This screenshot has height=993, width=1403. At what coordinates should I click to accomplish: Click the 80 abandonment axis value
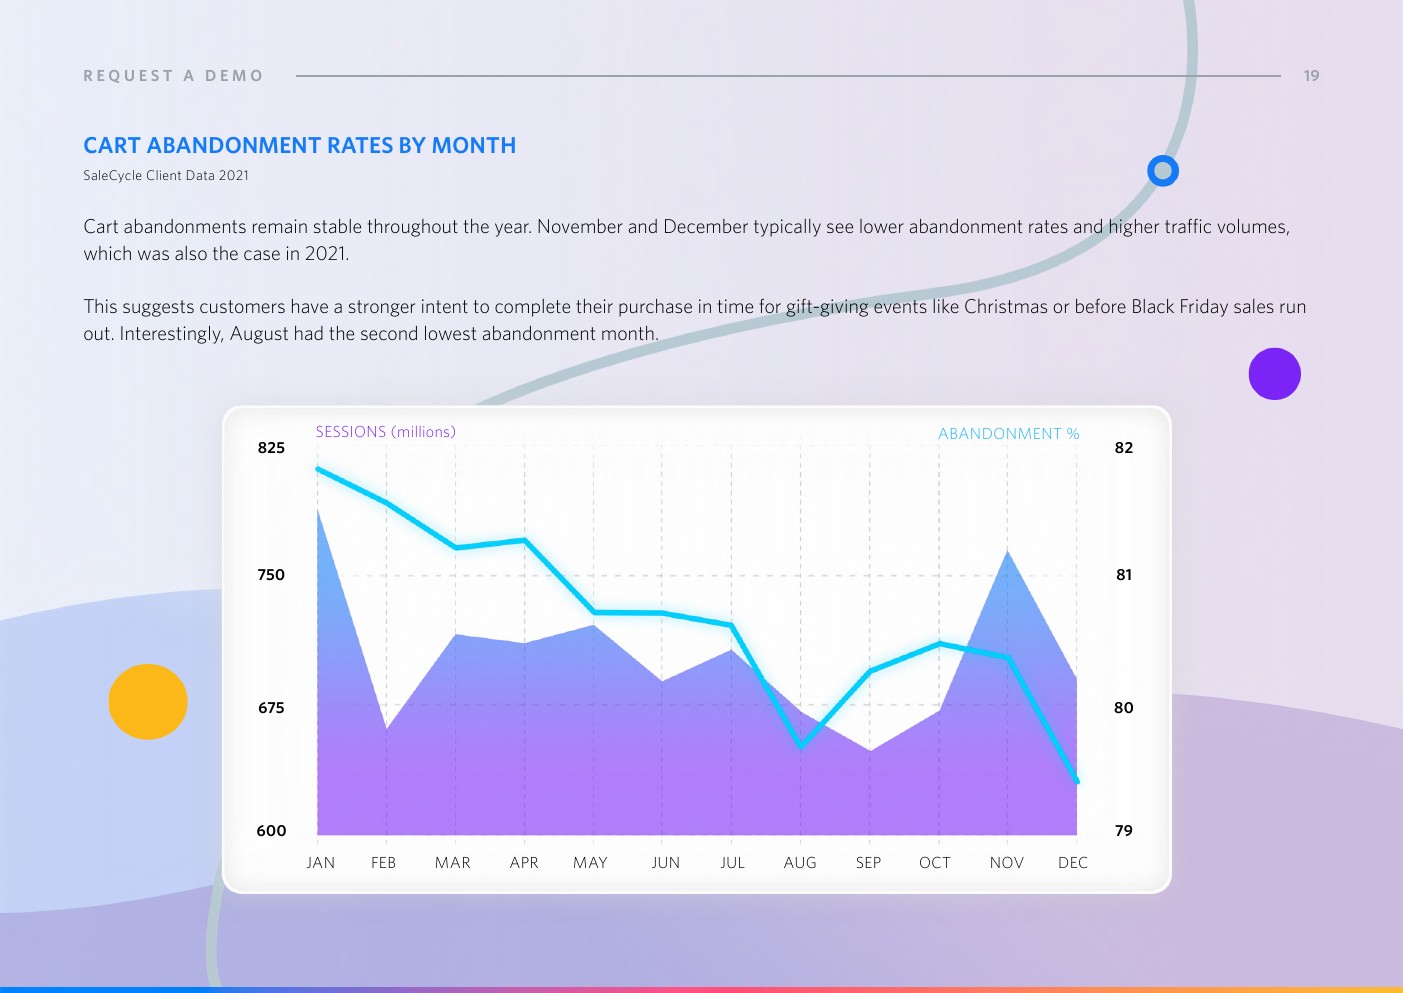tap(1124, 708)
